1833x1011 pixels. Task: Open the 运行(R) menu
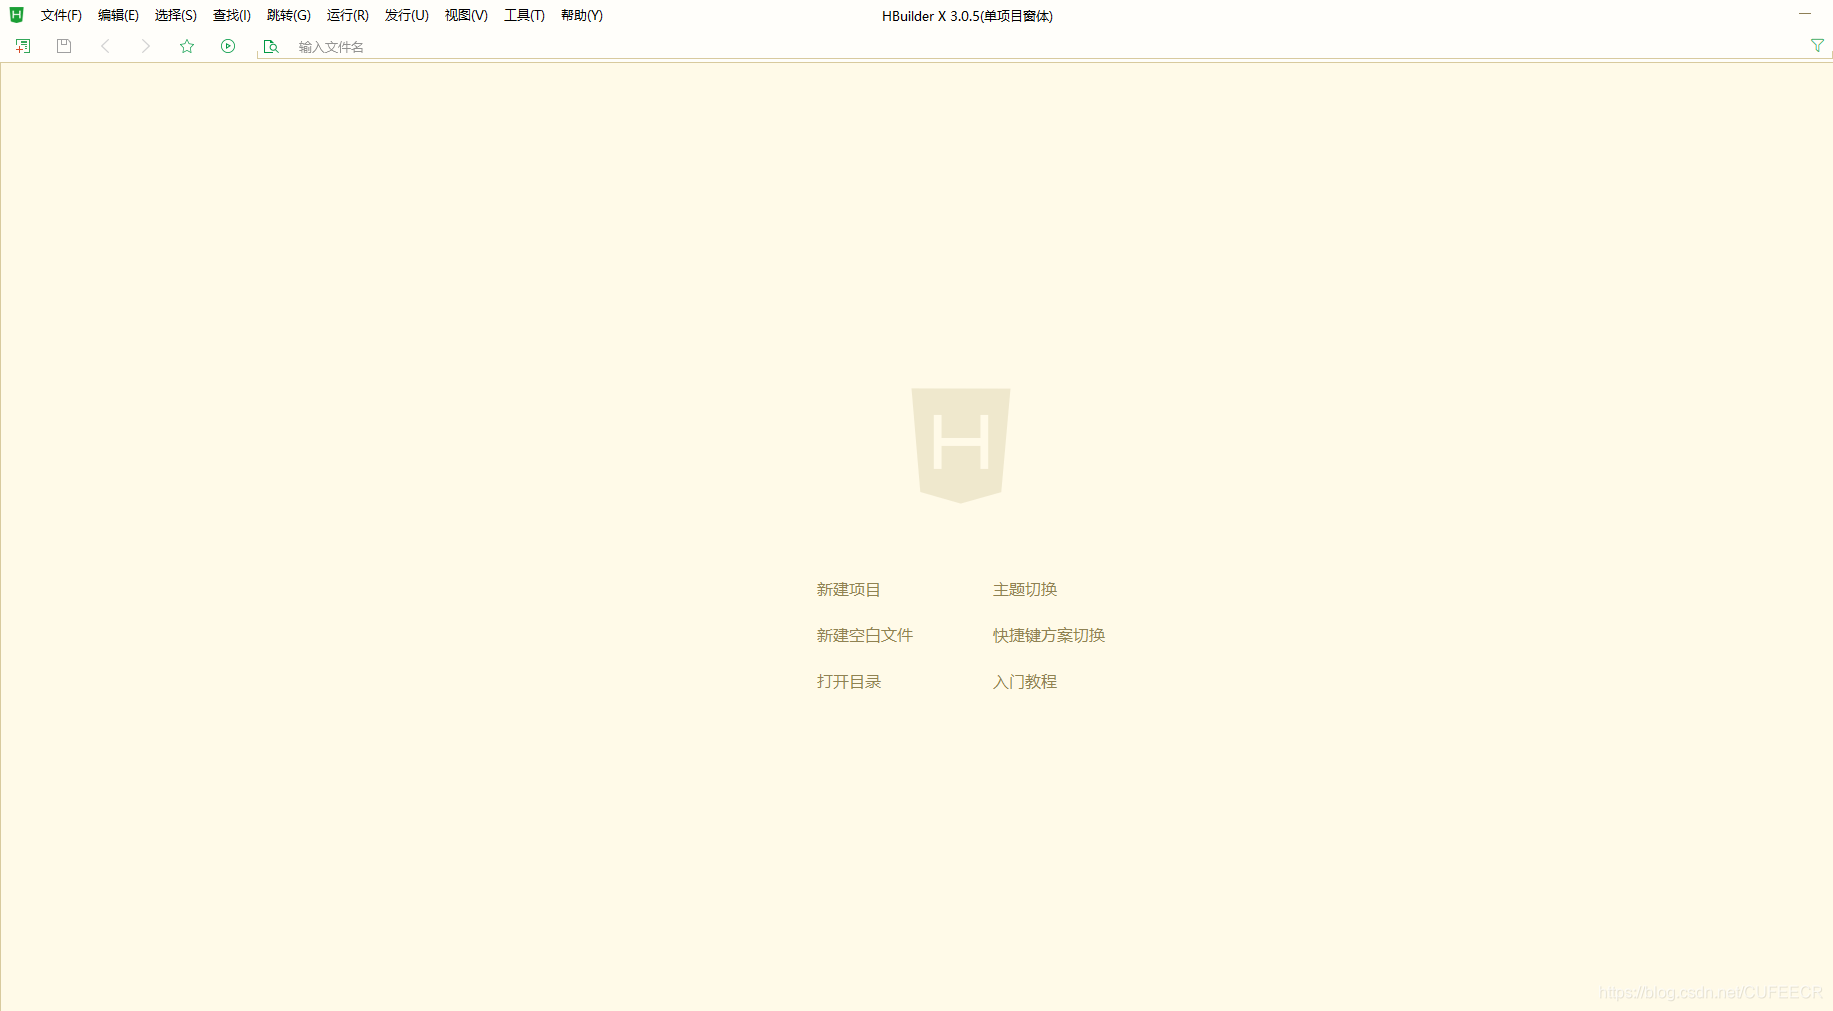coord(348,15)
